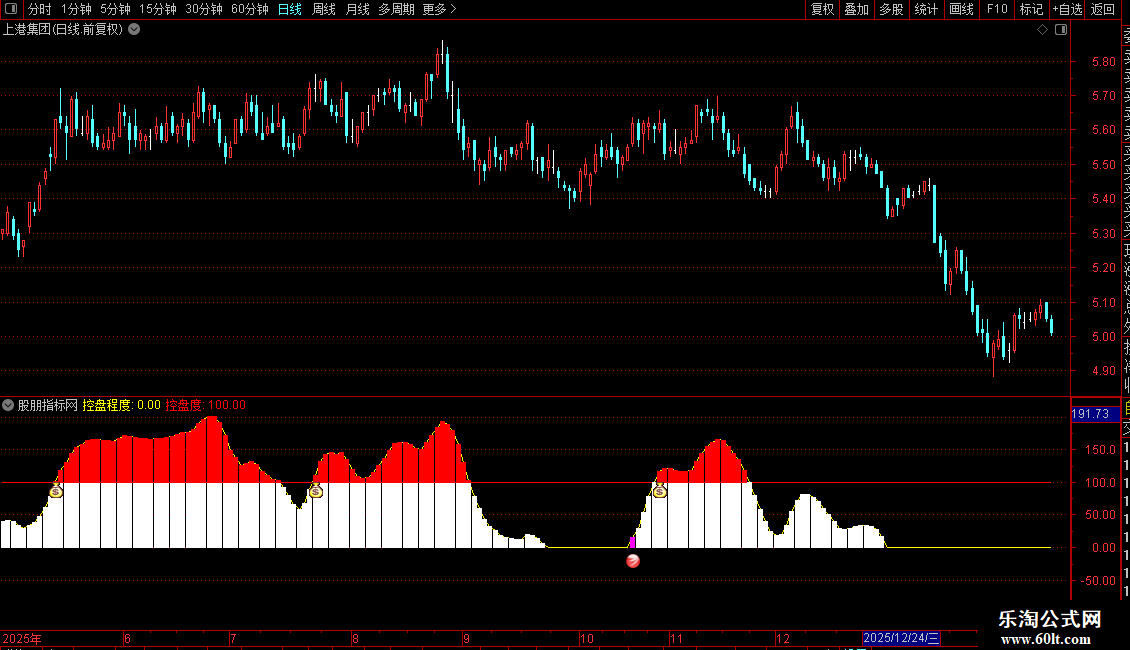Viewport: 1130px width, 650px height.
Task: Open the 复权 adjustment button
Action: pos(822,9)
